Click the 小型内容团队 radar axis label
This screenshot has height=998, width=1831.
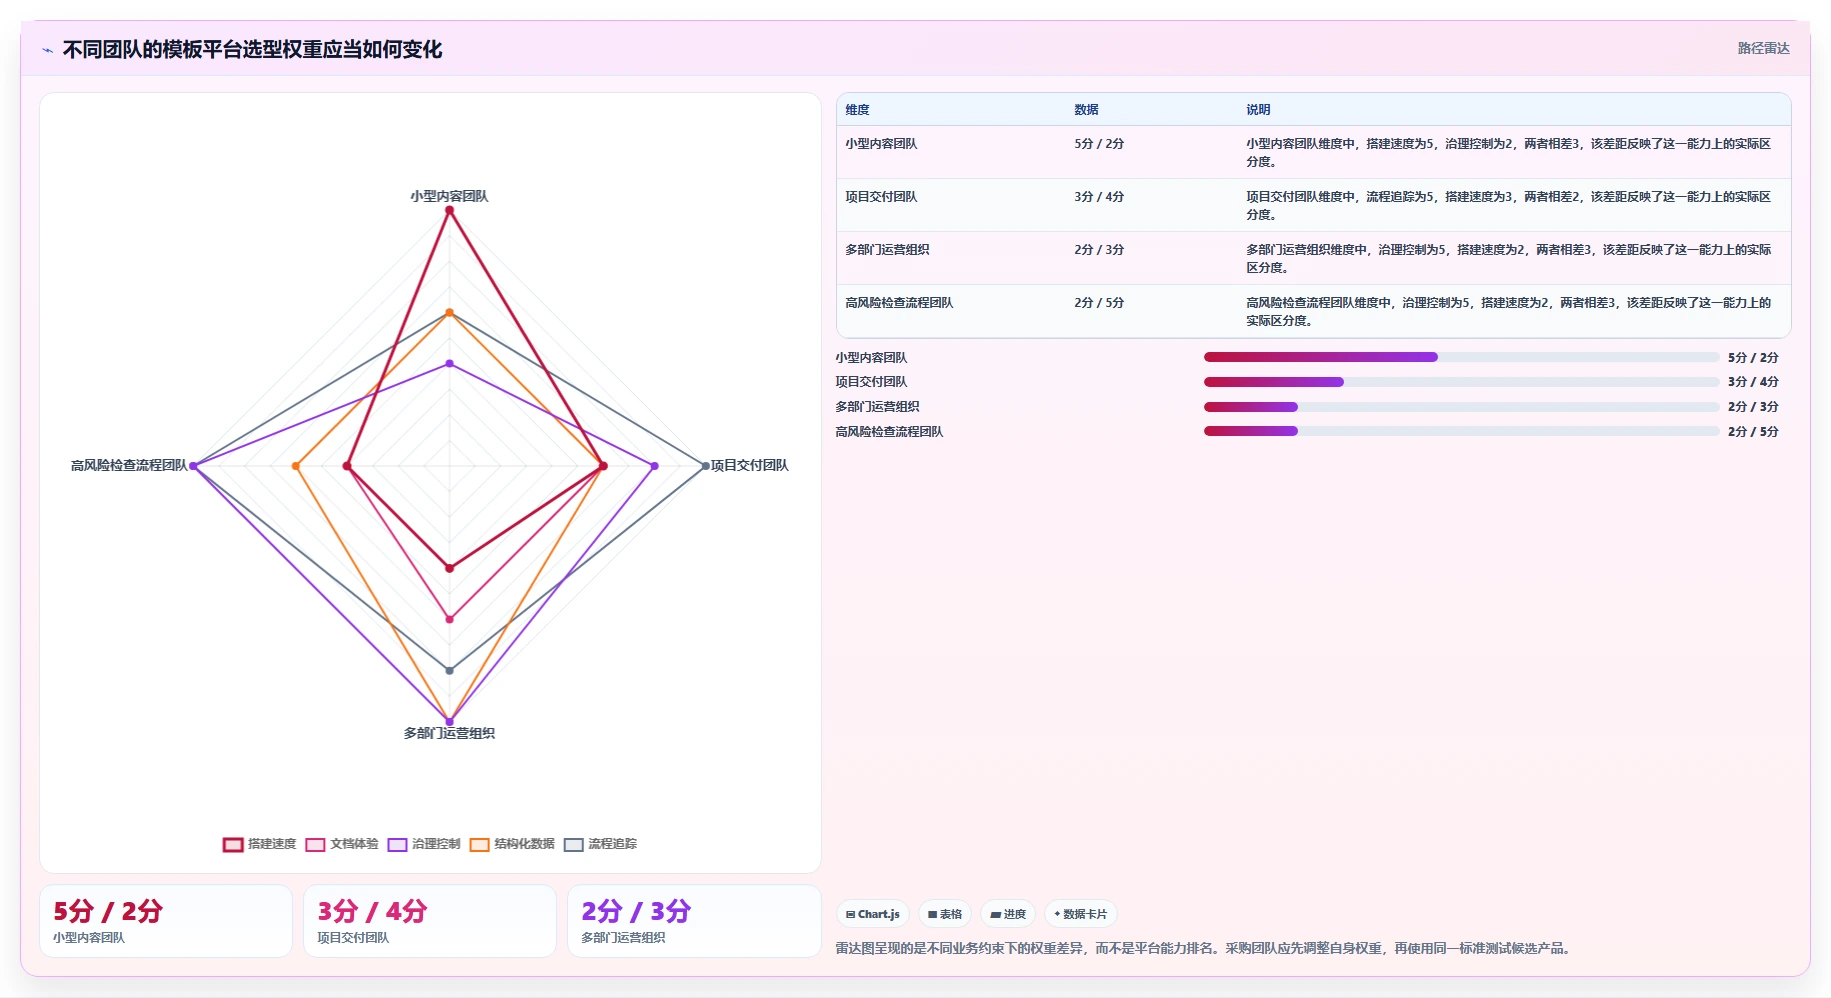(x=449, y=196)
